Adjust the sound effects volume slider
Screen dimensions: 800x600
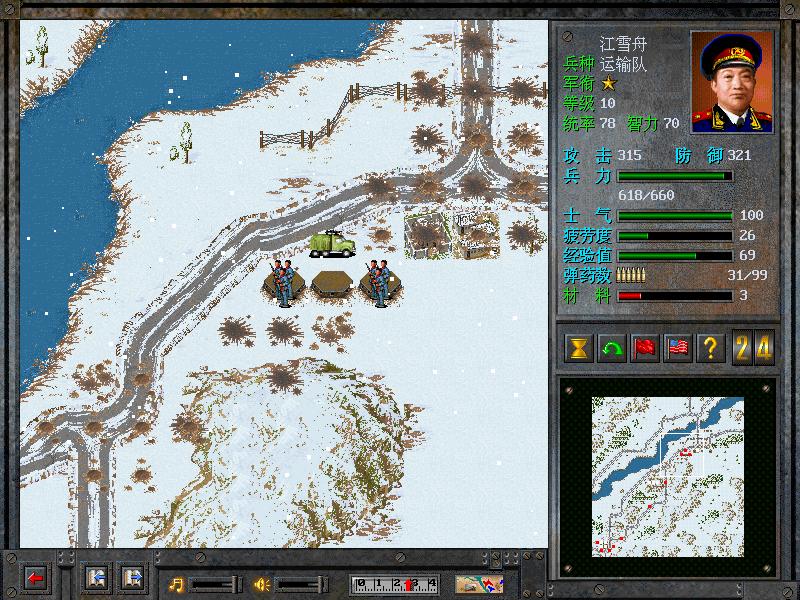302,584
